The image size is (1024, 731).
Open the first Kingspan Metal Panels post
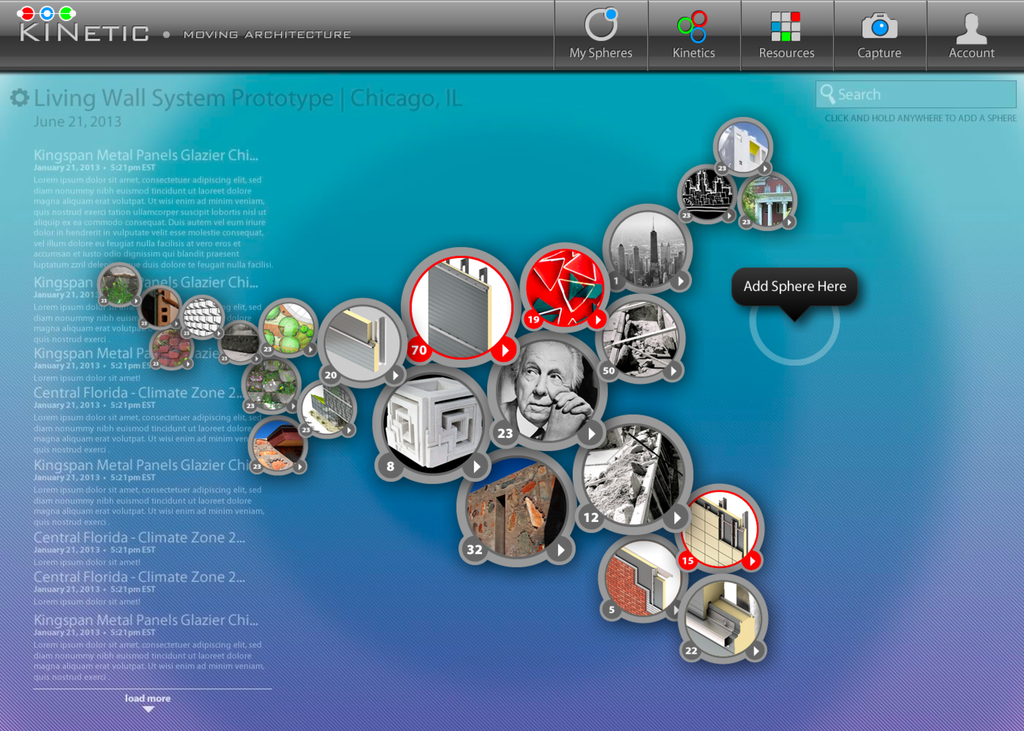pyautogui.click(x=146, y=155)
